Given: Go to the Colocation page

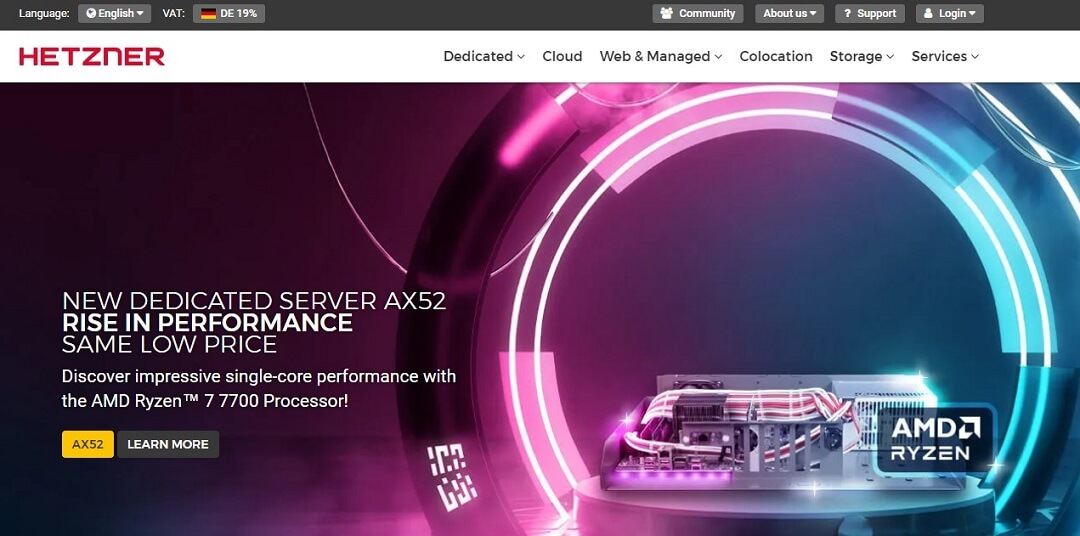Looking at the screenshot, I should [x=776, y=56].
